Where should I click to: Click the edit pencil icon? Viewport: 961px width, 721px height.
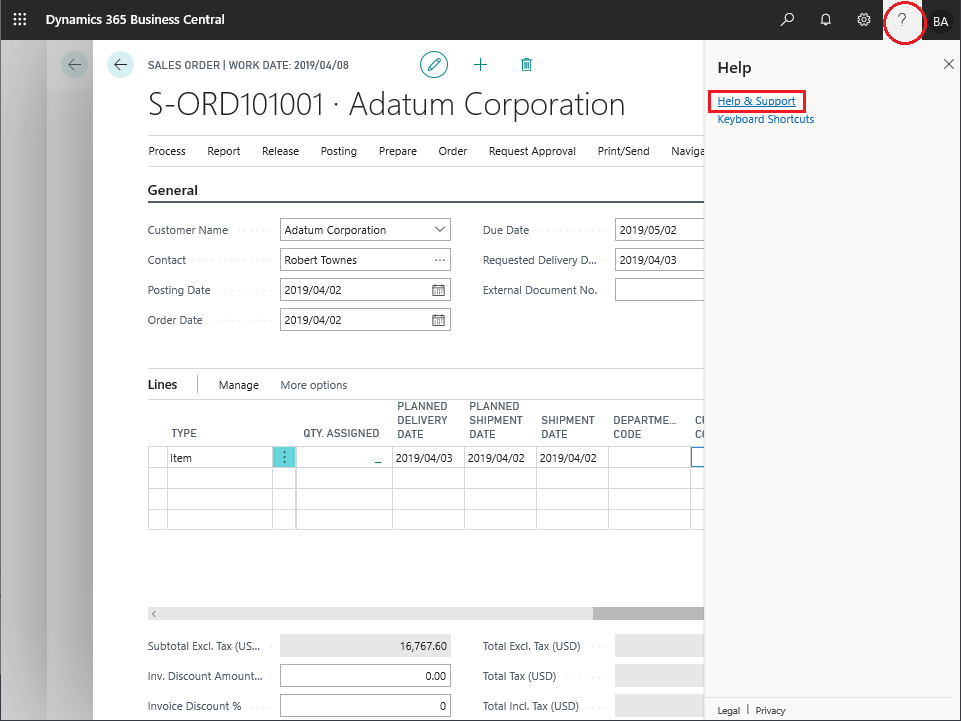point(434,64)
